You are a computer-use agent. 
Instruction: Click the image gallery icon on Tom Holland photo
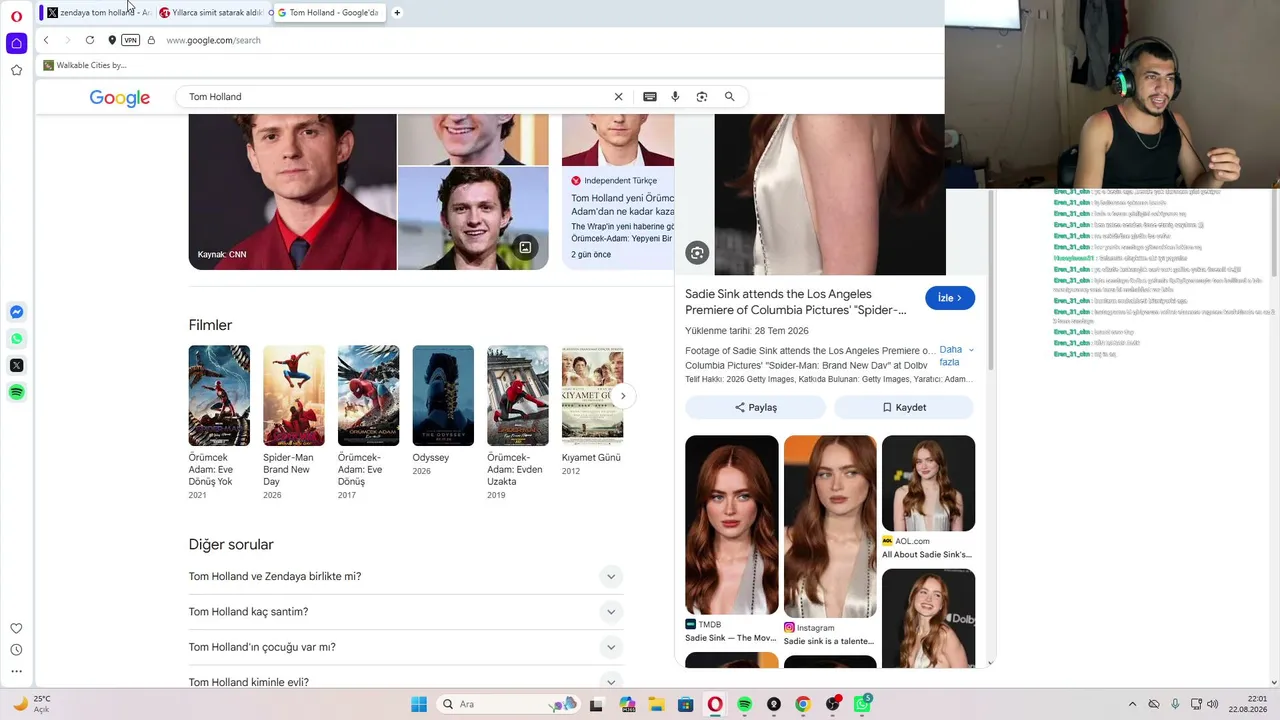click(525, 247)
